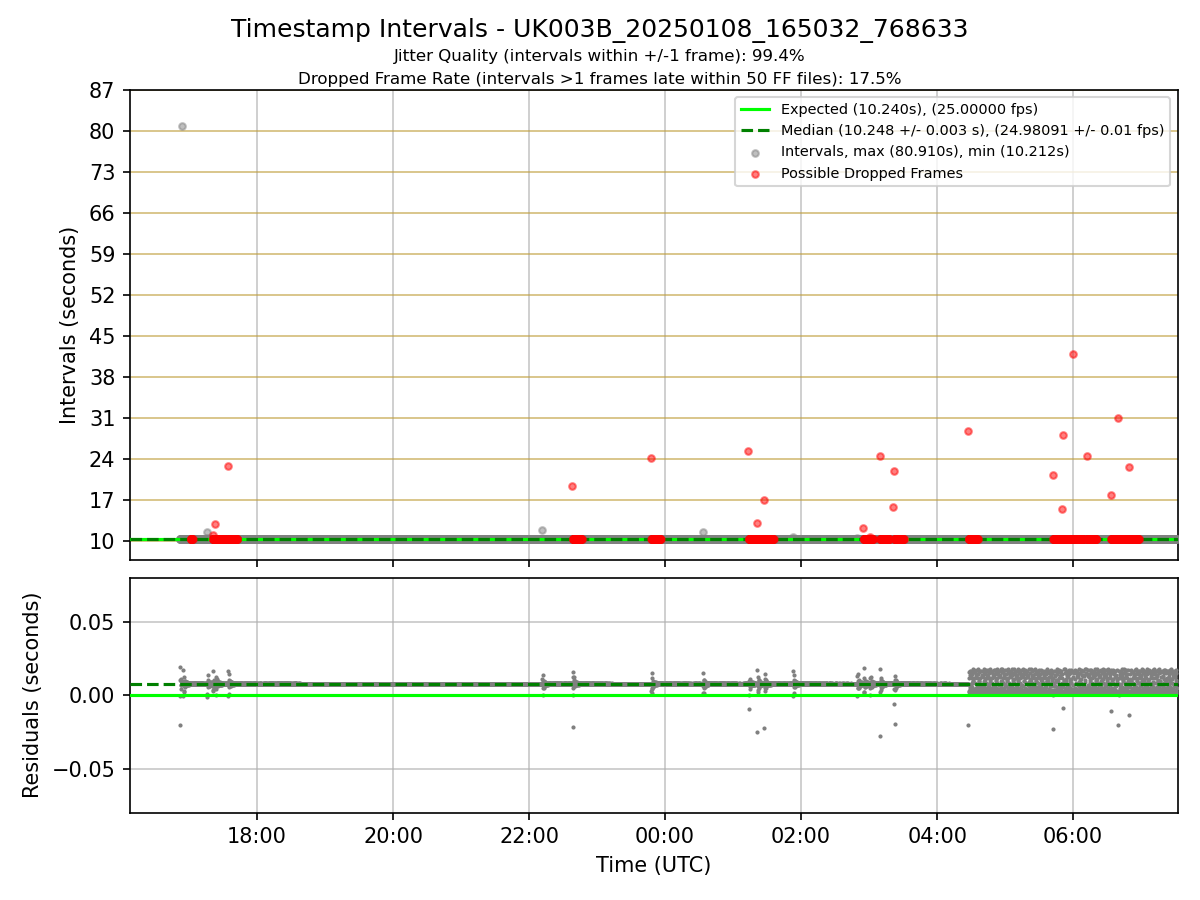Image resolution: width=1200 pixels, height=900 pixels.
Task: Click legend entry 'Median (10.248 +/- 0.003 s)'
Action: [x=972, y=130]
